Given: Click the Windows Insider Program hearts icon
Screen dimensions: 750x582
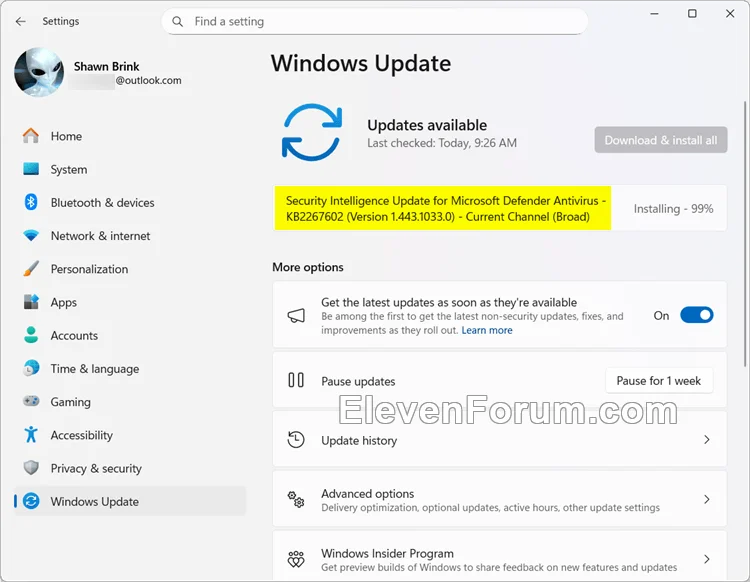Looking at the screenshot, I should tap(296, 559).
